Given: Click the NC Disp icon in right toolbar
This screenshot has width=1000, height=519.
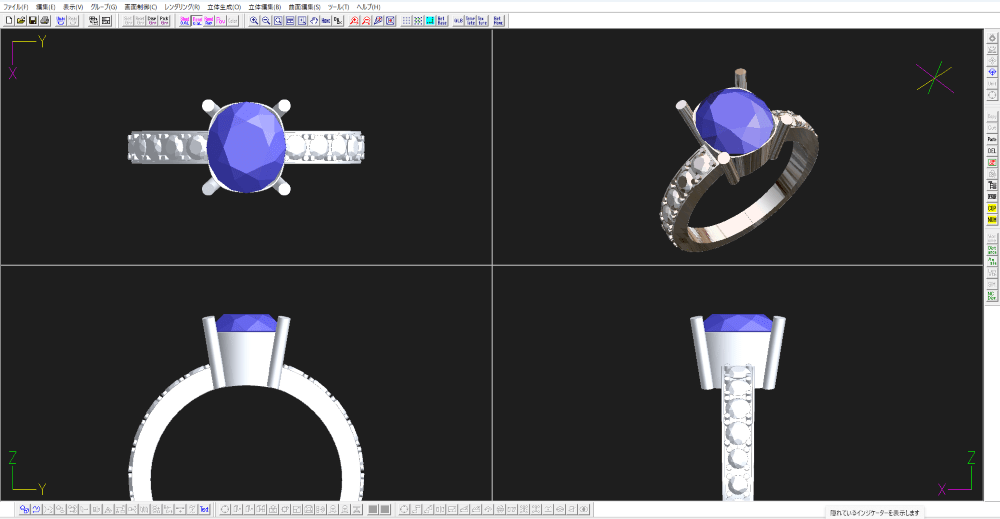Looking at the screenshot, I should coord(992,296).
